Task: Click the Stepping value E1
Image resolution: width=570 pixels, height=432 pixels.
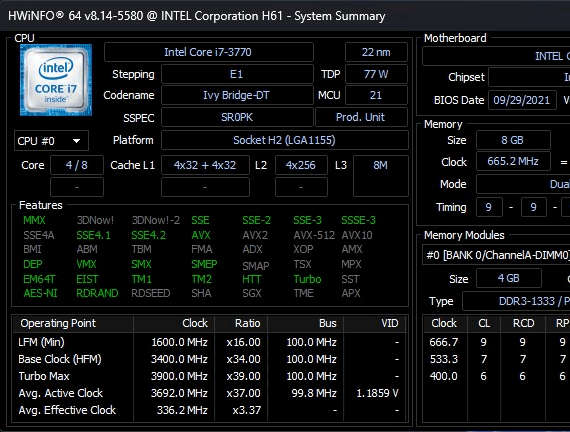Action: (x=237, y=74)
